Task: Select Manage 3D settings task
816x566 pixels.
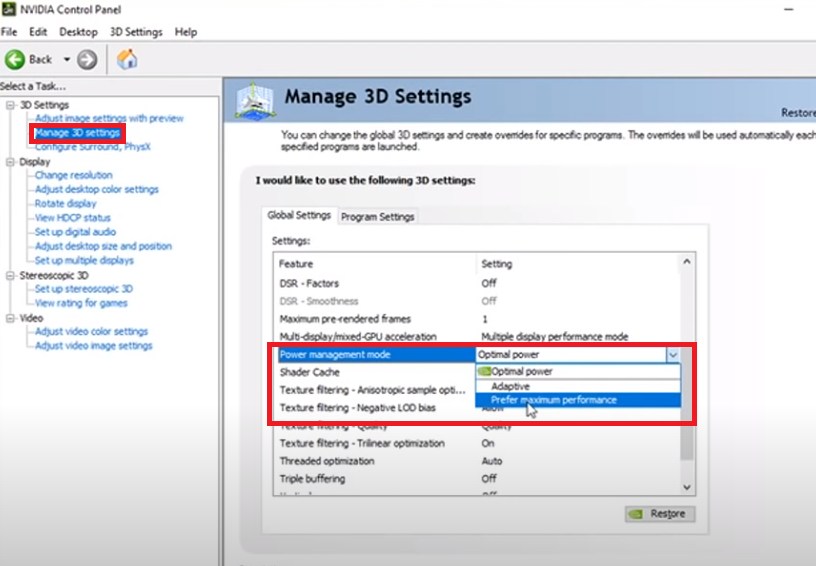Action: pyautogui.click(x=77, y=133)
